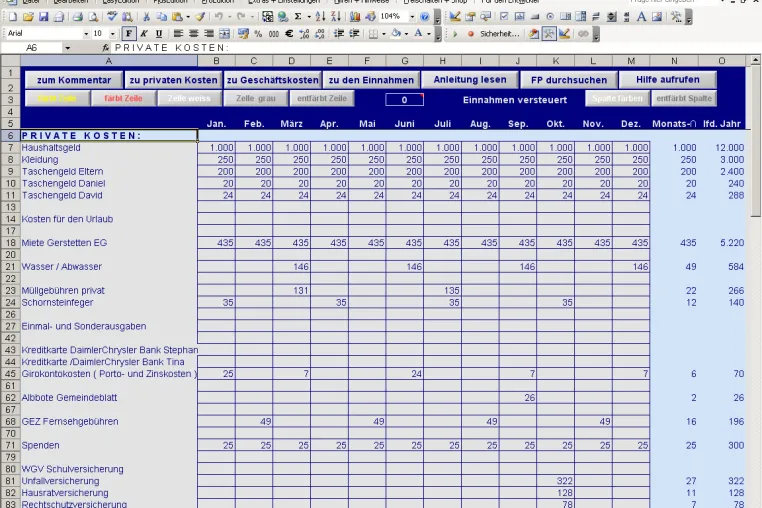
Task: Toggle Design Mode in the Control Toolbox
Action: point(455,17)
